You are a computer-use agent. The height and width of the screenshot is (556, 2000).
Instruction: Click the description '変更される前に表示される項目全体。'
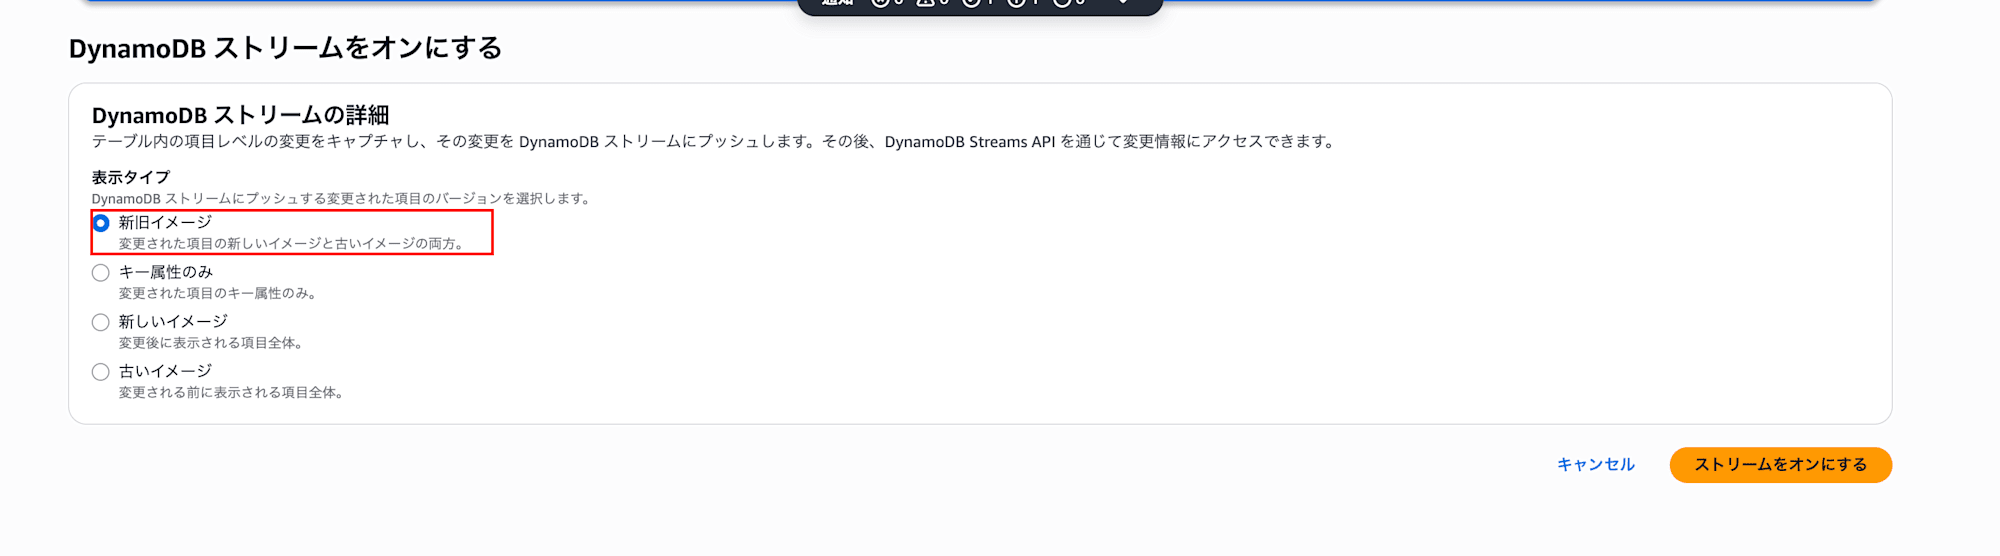[x=234, y=393]
